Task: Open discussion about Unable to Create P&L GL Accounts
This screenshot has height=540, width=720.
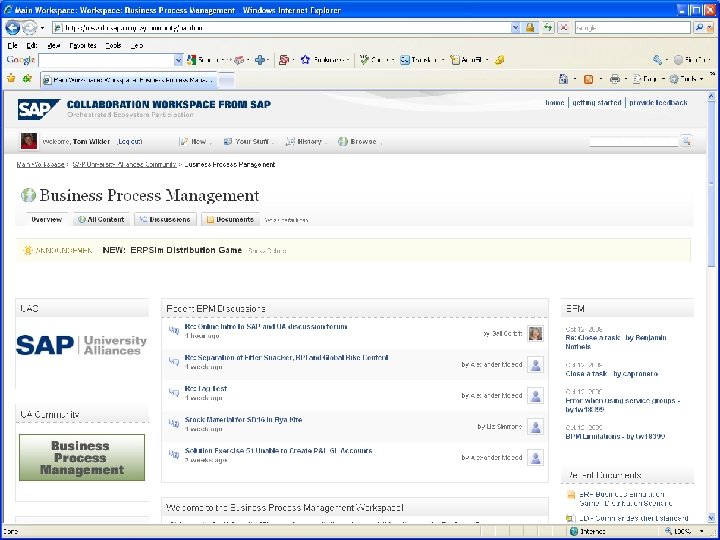Action: [x=278, y=450]
